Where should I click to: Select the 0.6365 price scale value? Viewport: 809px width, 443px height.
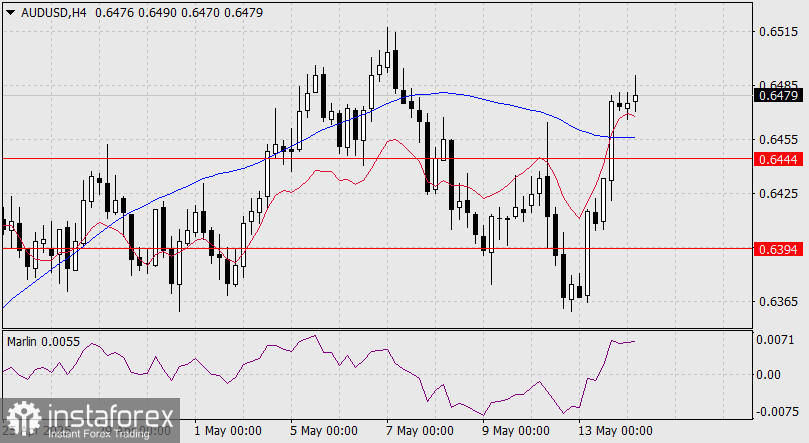(x=778, y=302)
